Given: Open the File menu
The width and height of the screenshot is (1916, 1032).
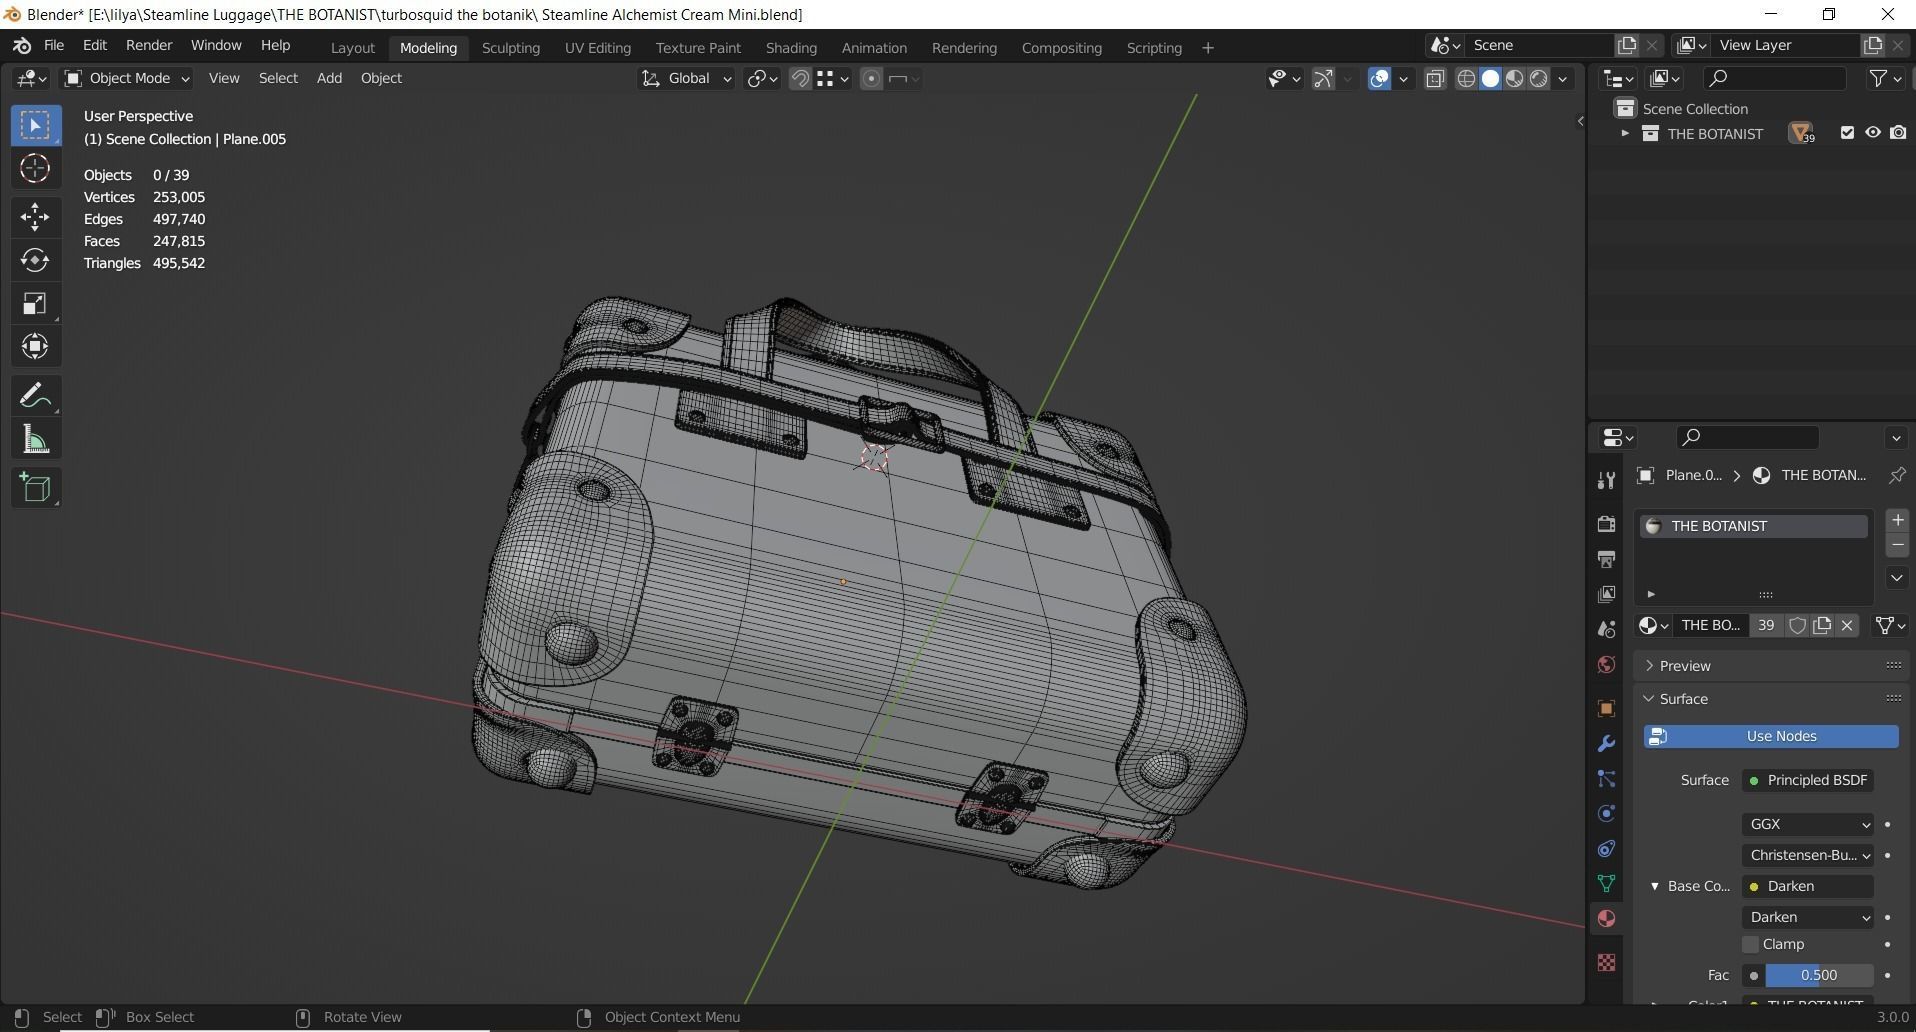Looking at the screenshot, I should tap(54, 46).
